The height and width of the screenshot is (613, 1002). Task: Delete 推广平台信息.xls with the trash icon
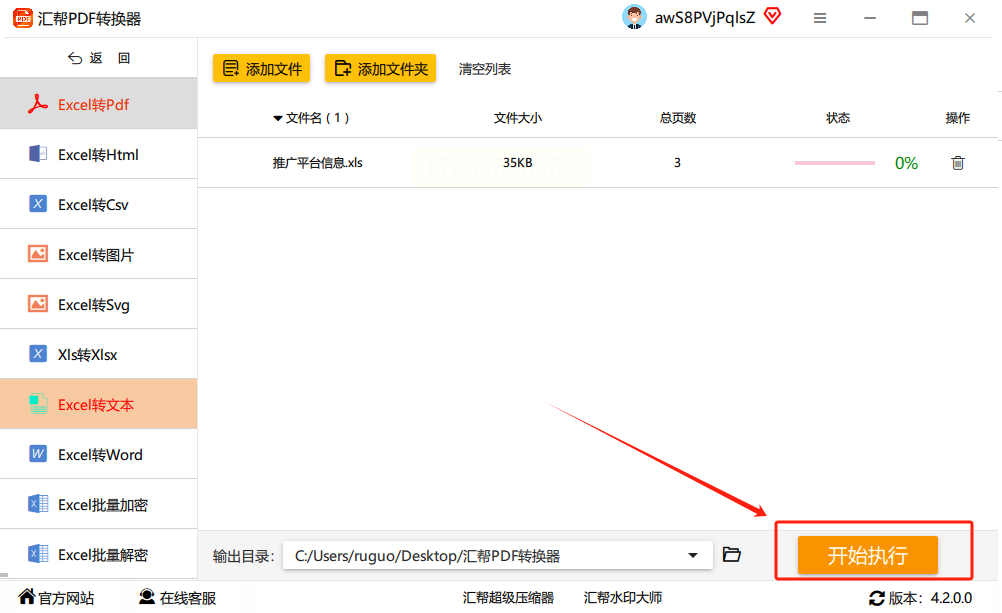957,163
